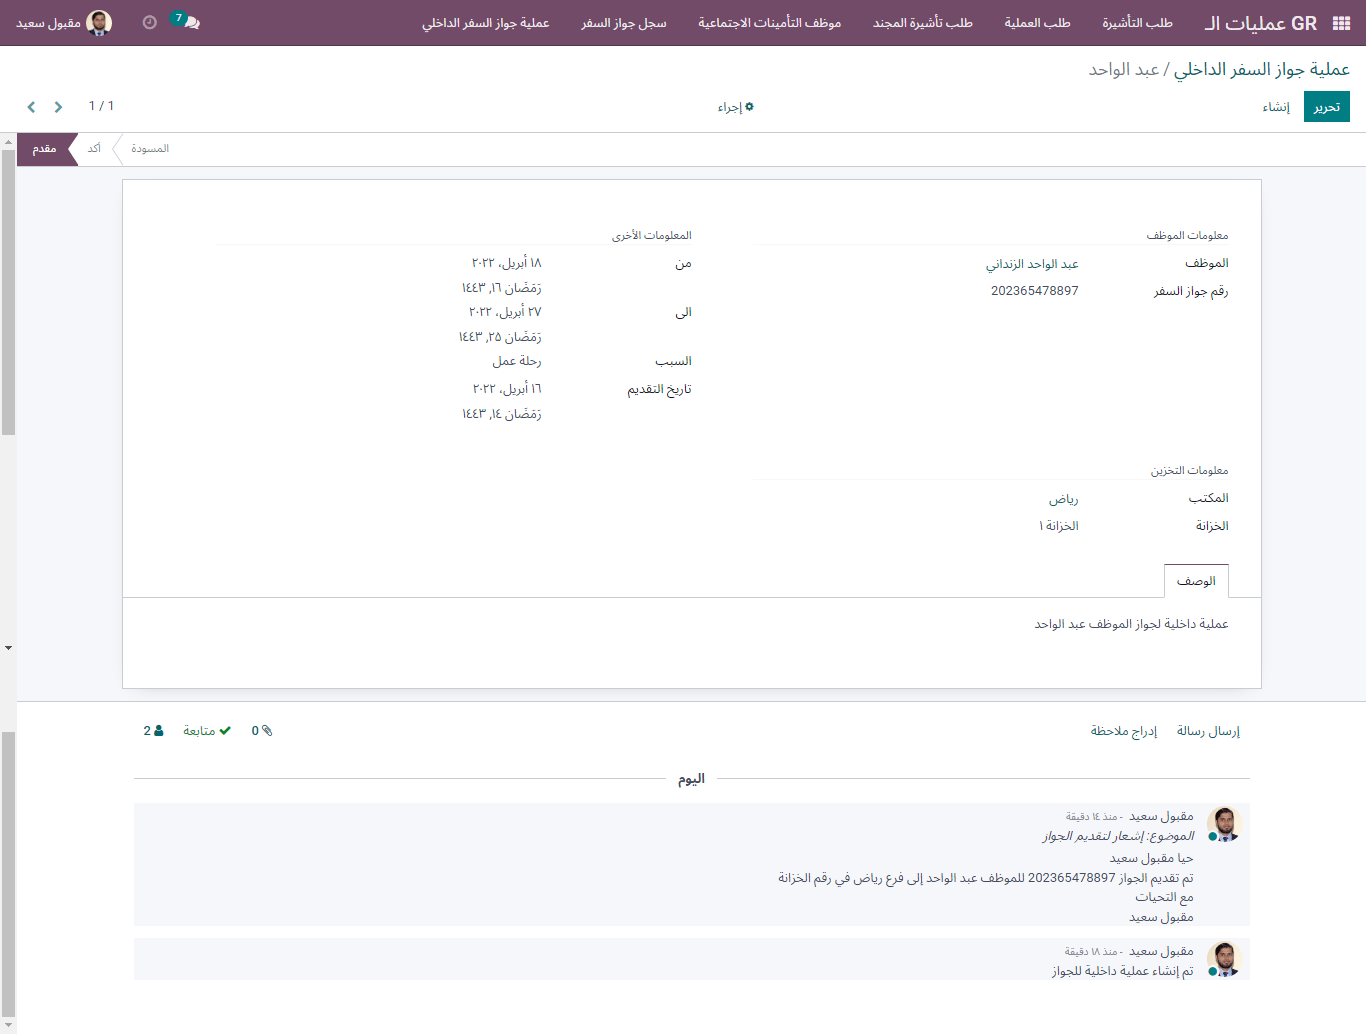Click description text عملية داخلية لجواز الموظف
Image resolution: width=1366 pixels, height=1034 pixels.
tap(1132, 624)
